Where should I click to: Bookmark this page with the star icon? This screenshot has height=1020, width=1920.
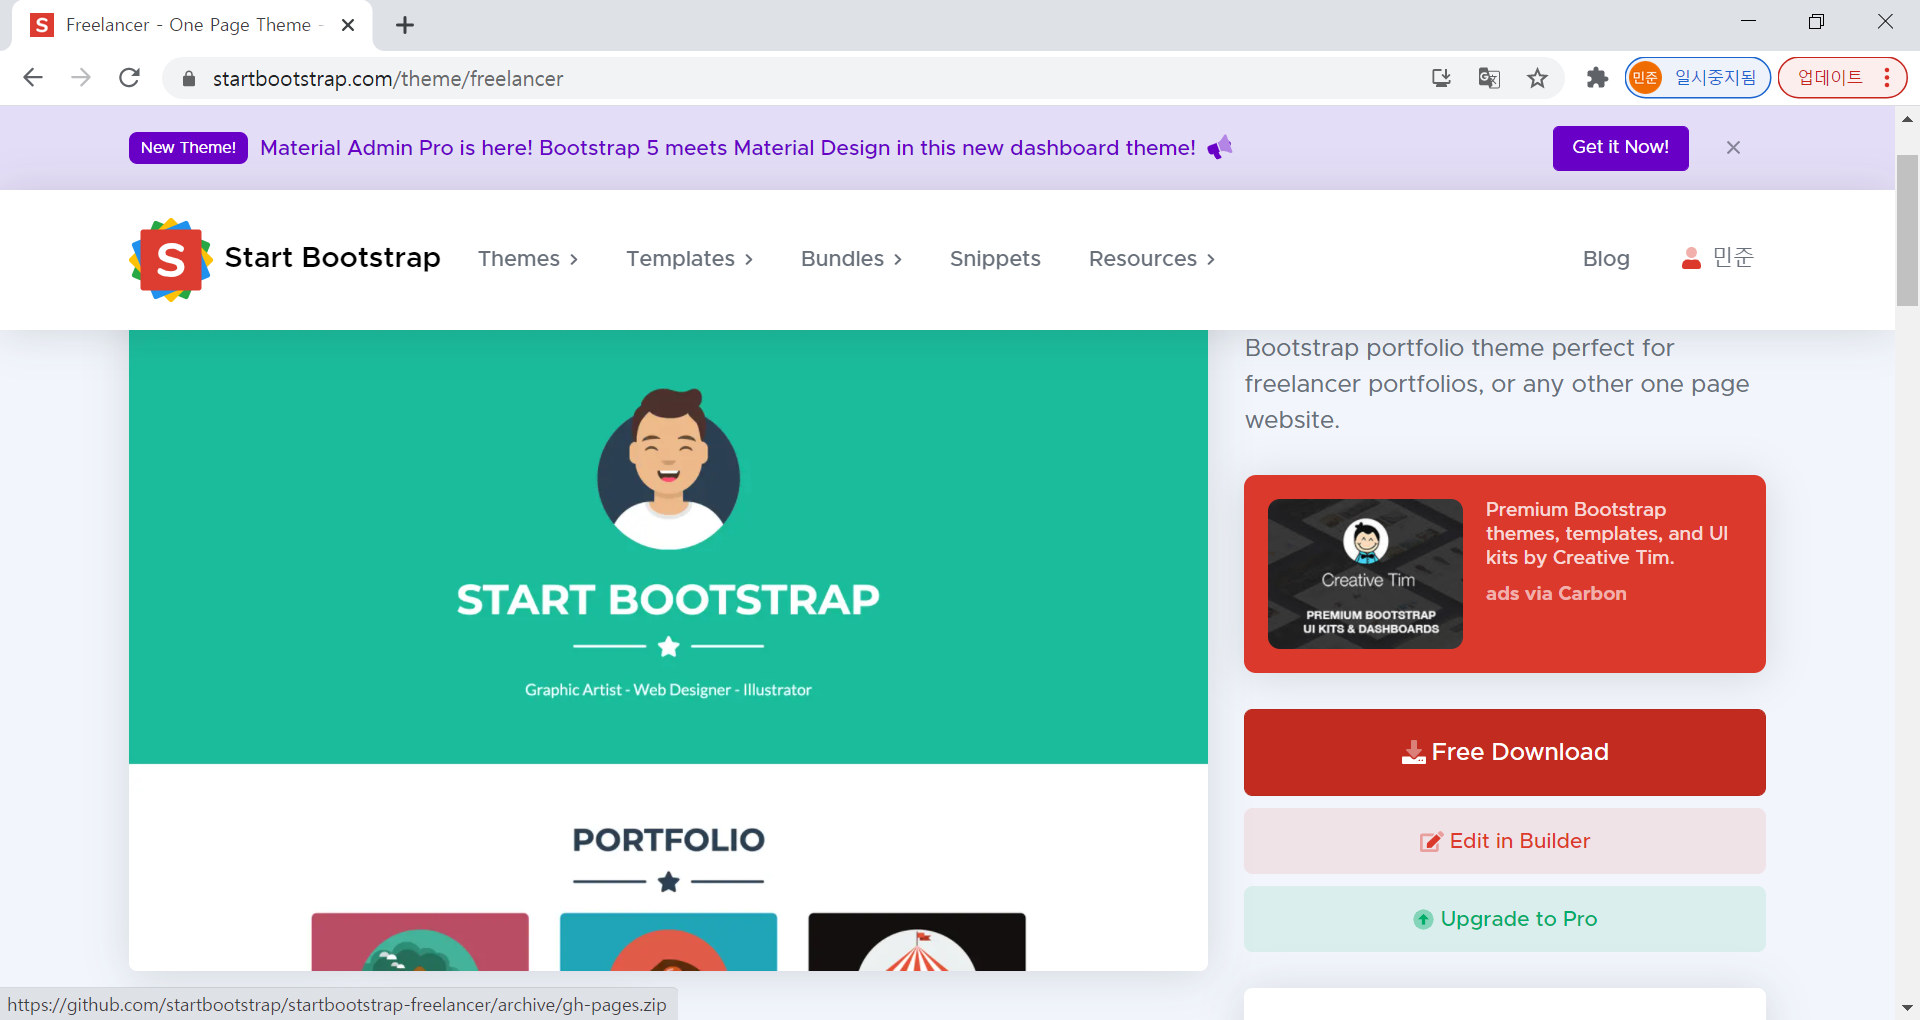tap(1537, 78)
